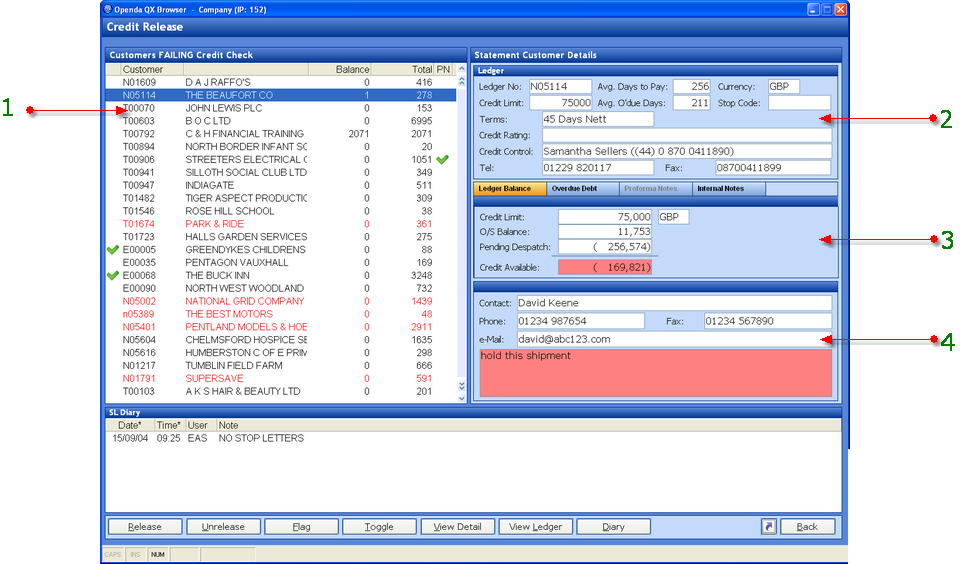Sort by the Balance column header
The height and width of the screenshot is (564, 960).
click(x=339, y=69)
